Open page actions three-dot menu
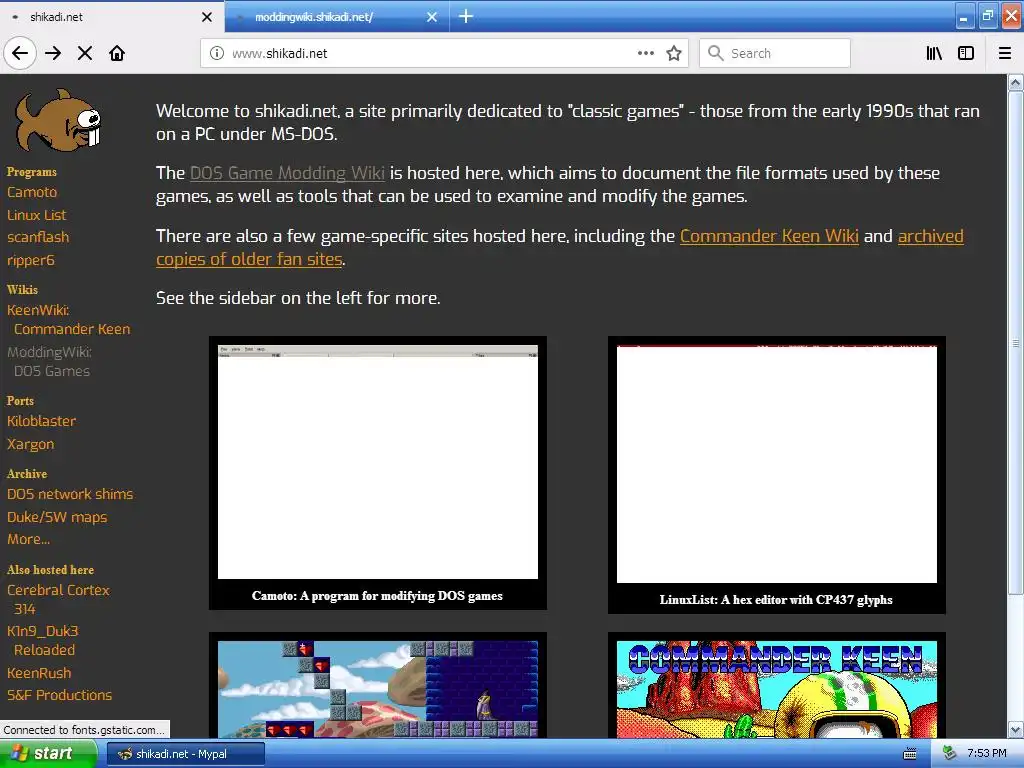1024x768 pixels. pyautogui.click(x=645, y=53)
